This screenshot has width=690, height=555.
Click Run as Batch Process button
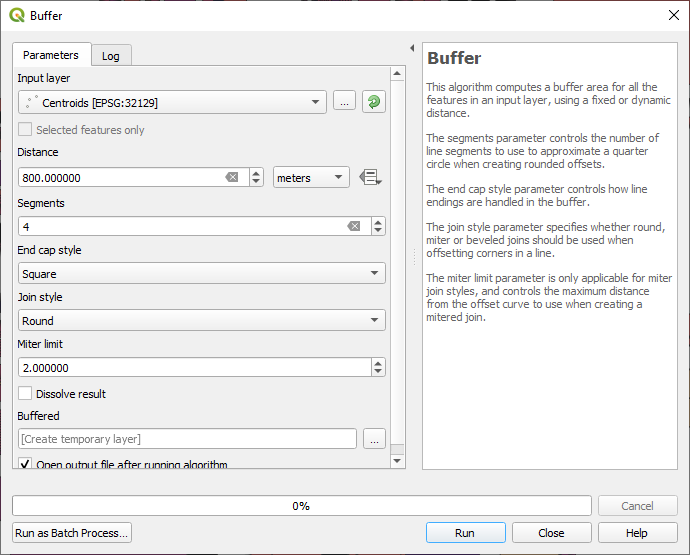coord(72,533)
